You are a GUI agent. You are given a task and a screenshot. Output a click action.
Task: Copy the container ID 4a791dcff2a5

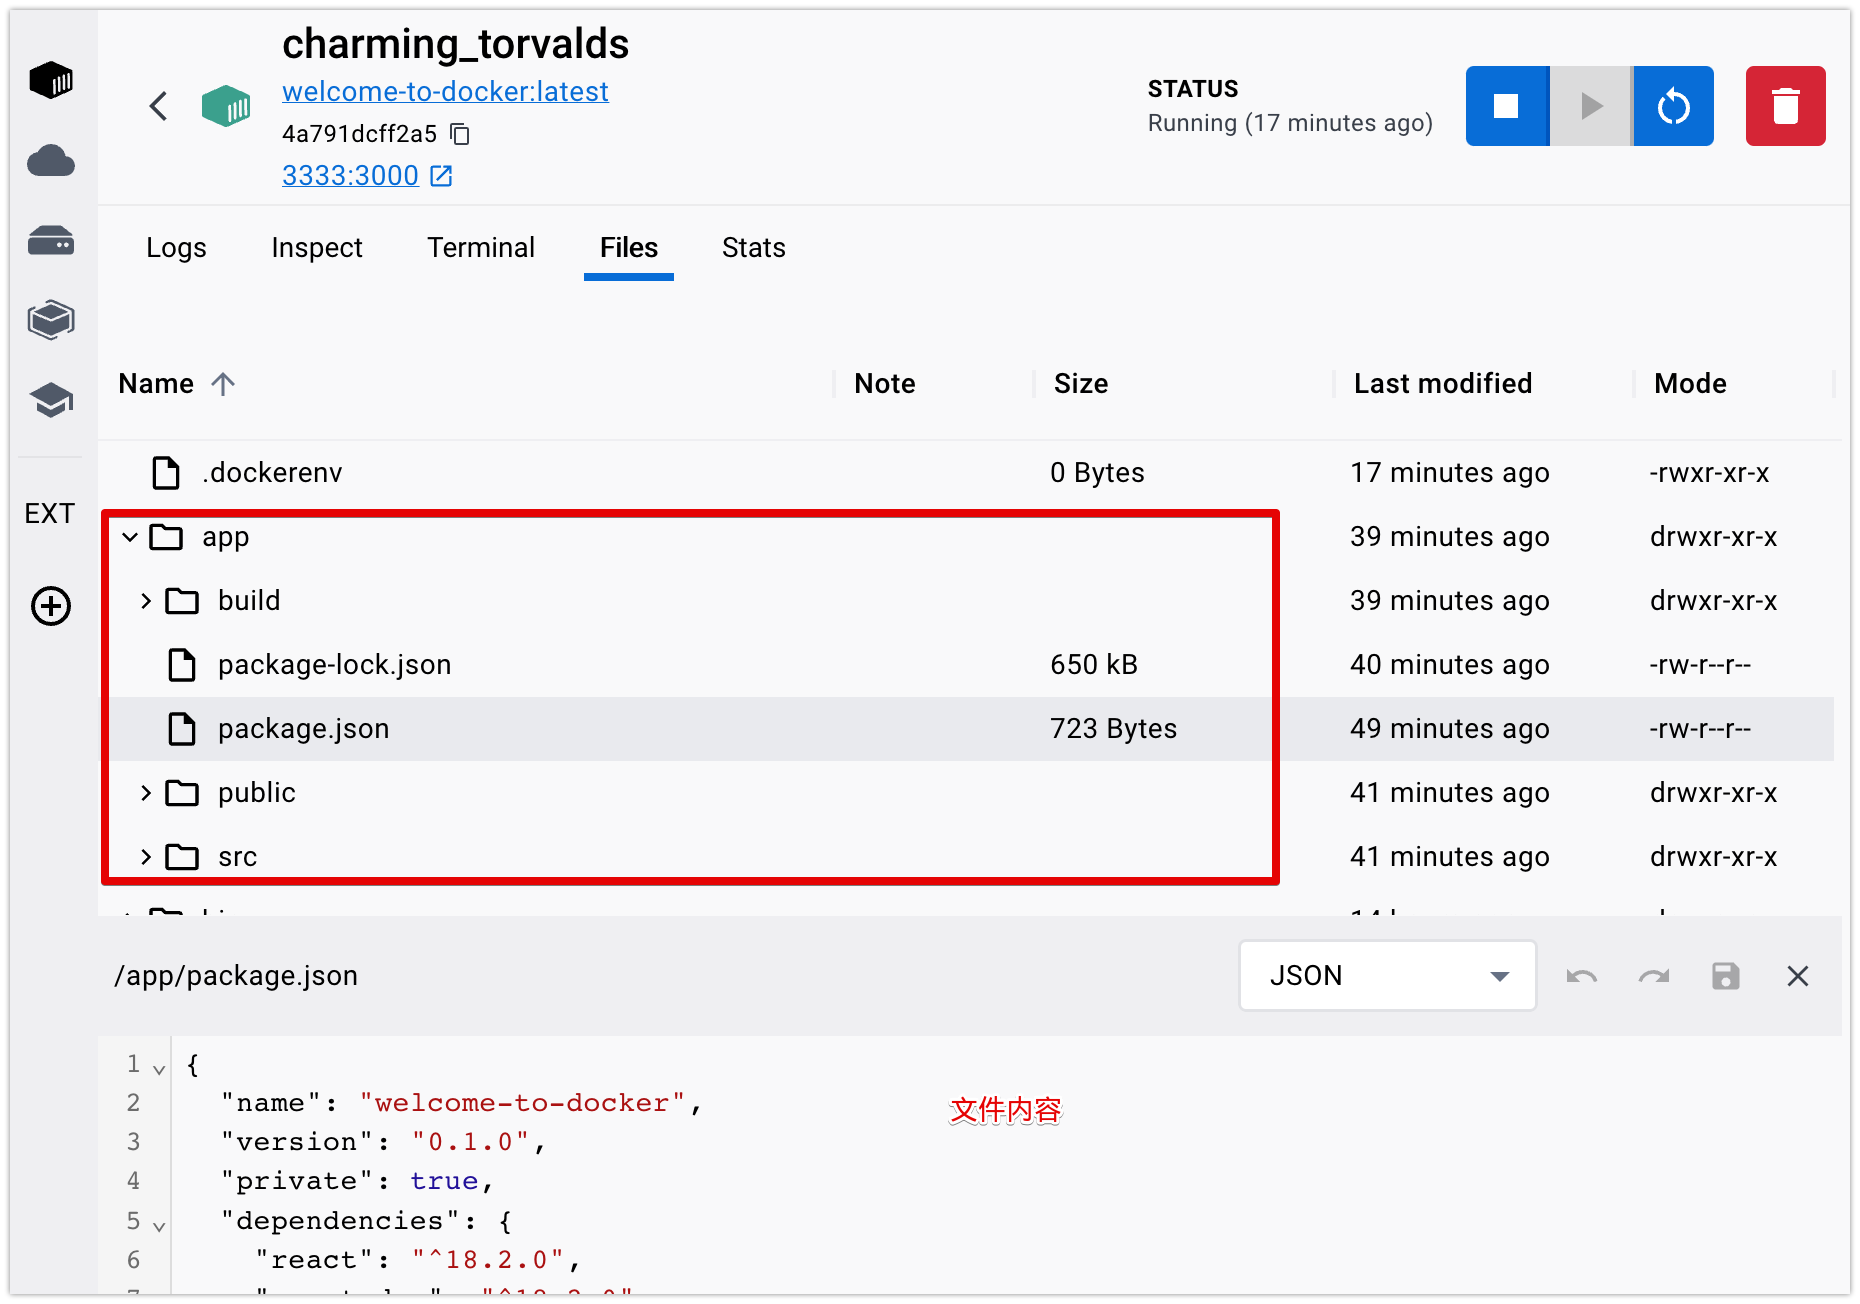click(x=460, y=134)
